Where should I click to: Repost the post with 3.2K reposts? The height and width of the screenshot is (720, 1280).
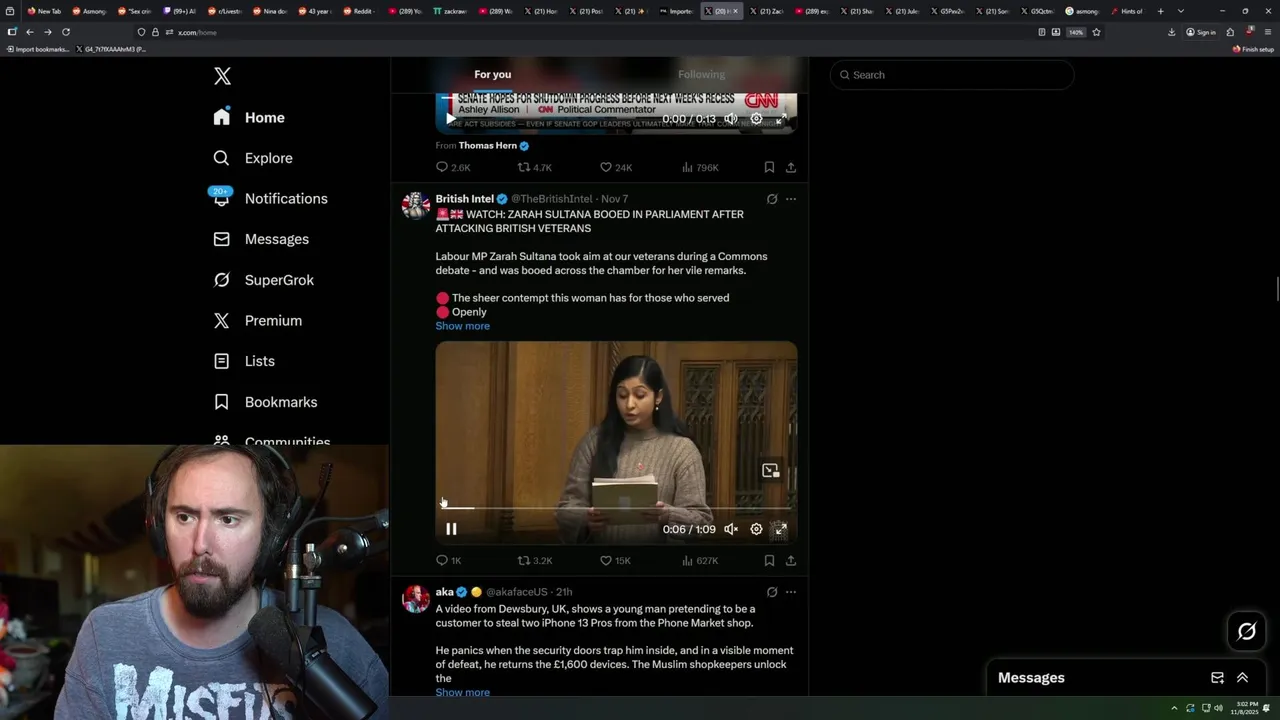click(x=534, y=561)
